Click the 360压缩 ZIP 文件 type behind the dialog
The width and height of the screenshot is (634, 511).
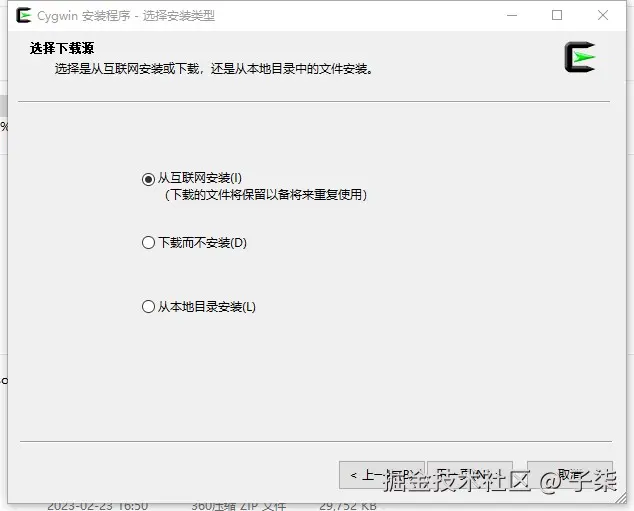coord(239,506)
